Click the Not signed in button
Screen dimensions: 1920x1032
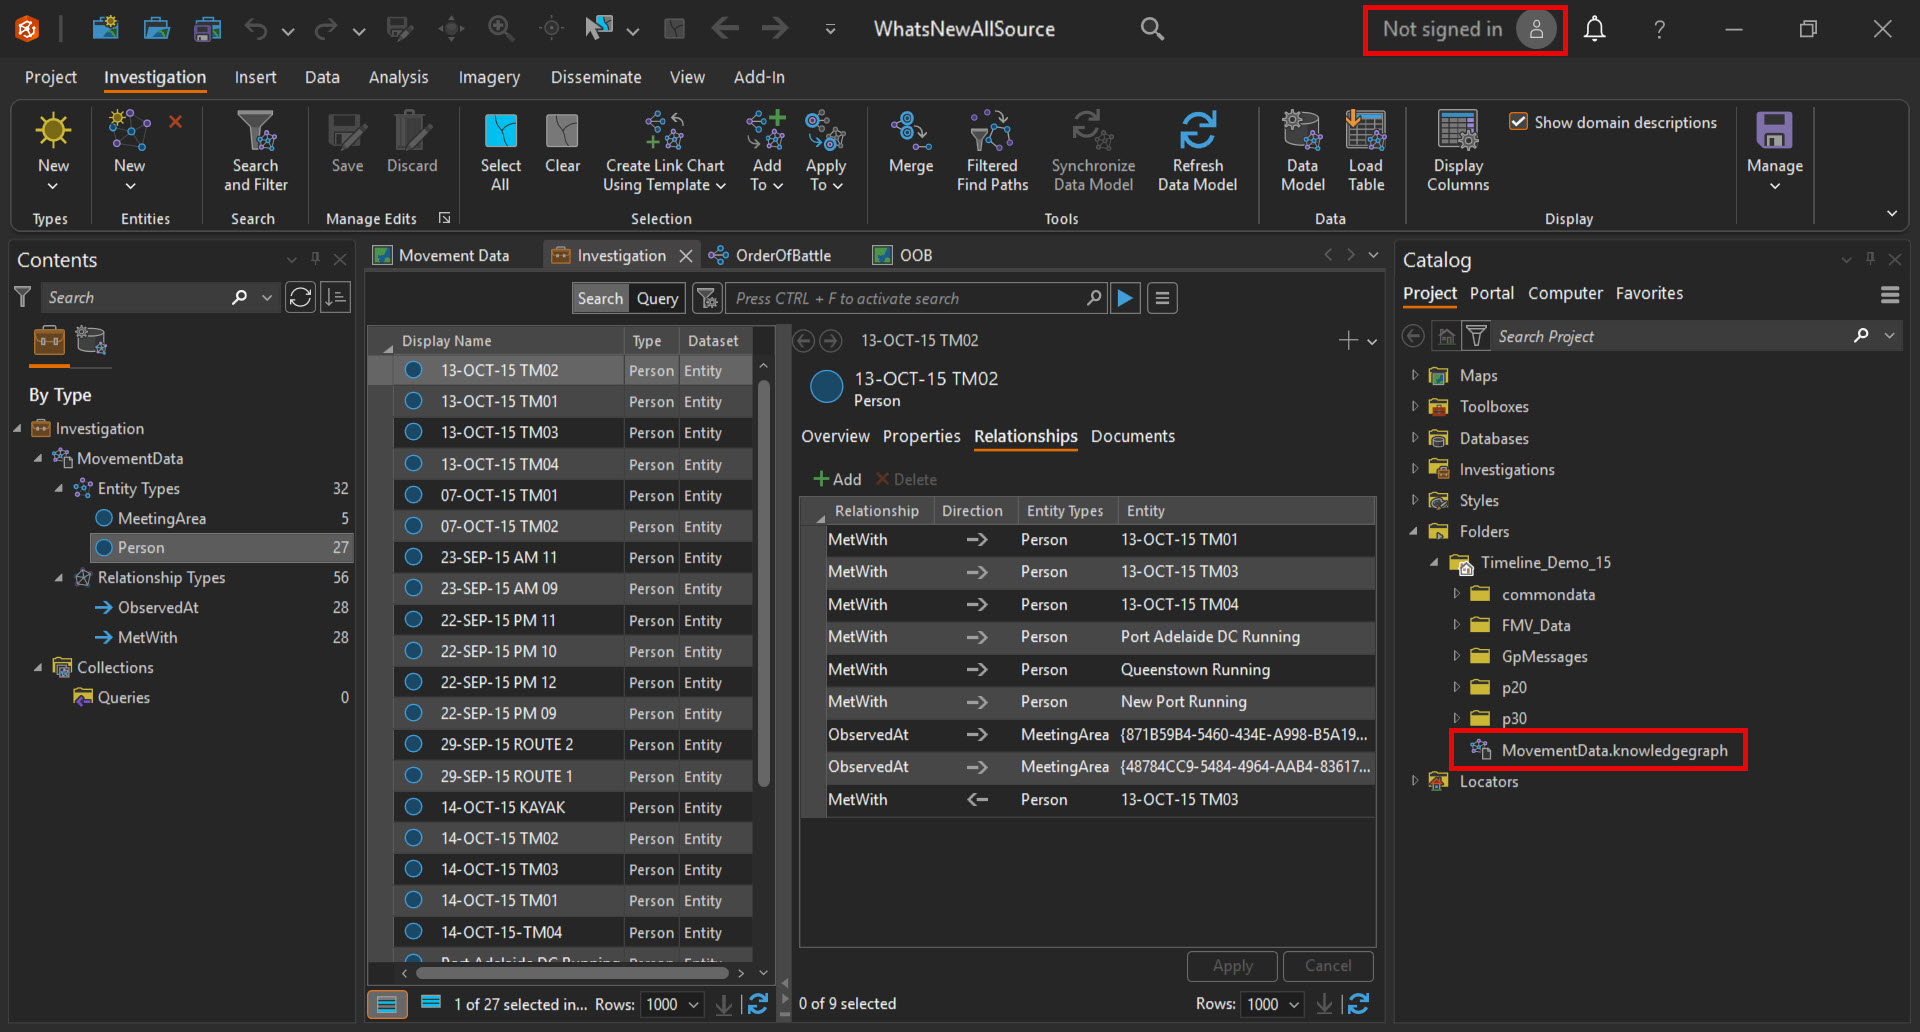[1465, 30]
